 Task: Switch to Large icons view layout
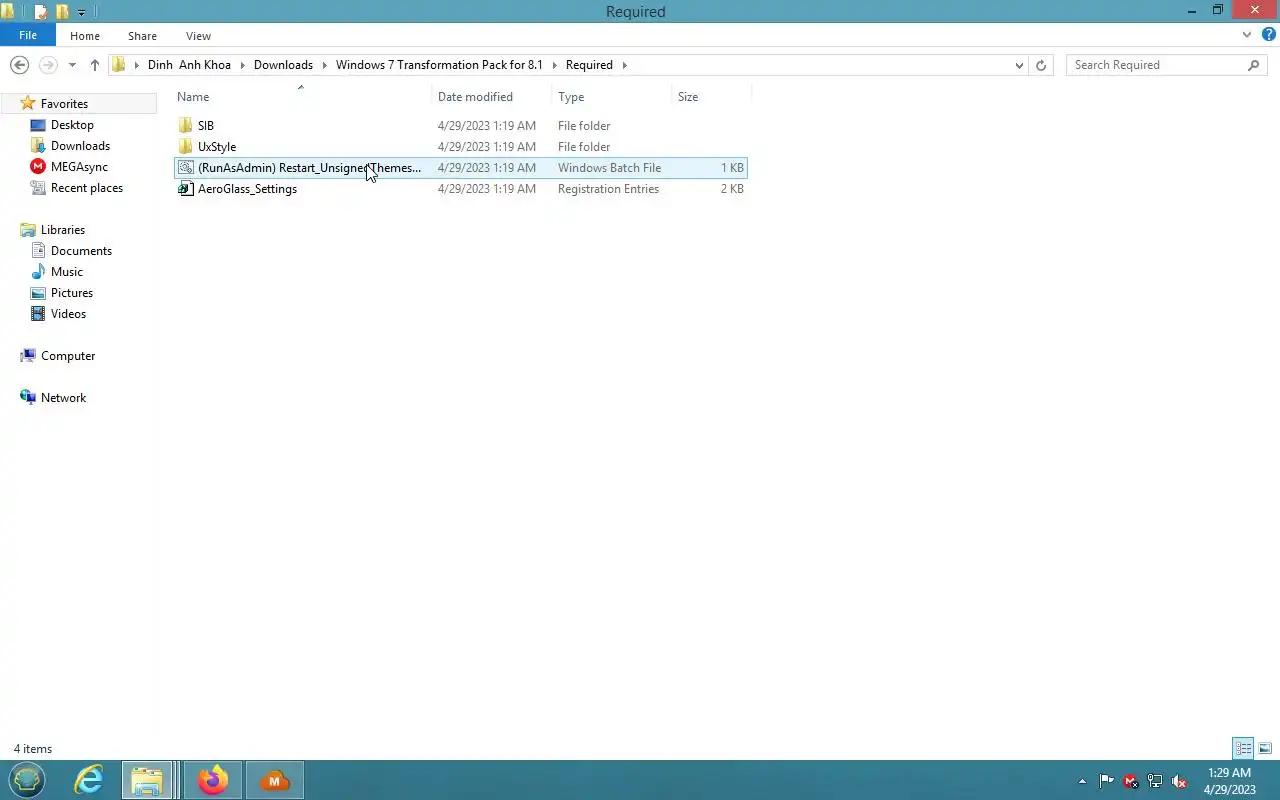(1265, 748)
